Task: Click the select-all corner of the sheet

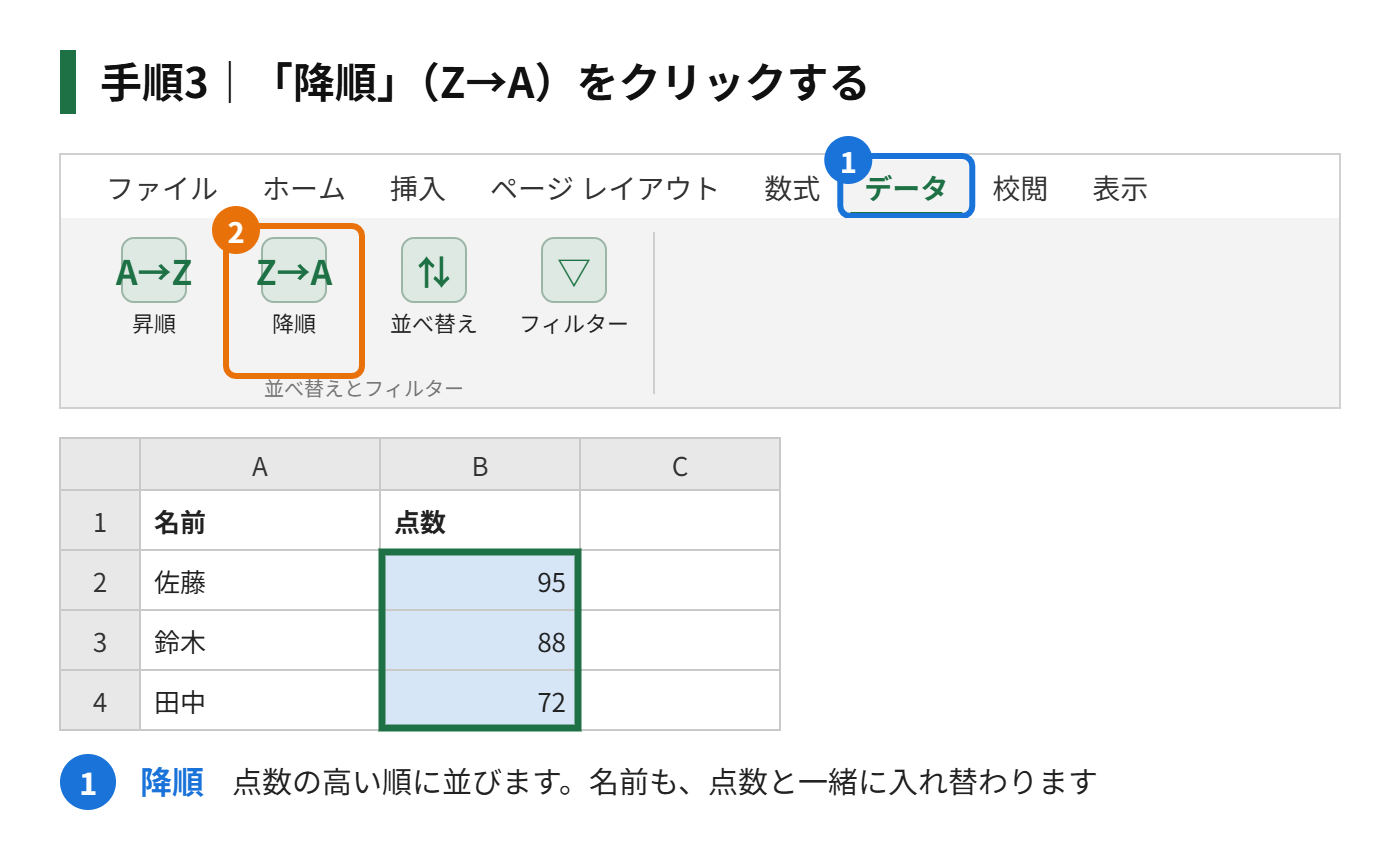Action: tap(100, 464)
